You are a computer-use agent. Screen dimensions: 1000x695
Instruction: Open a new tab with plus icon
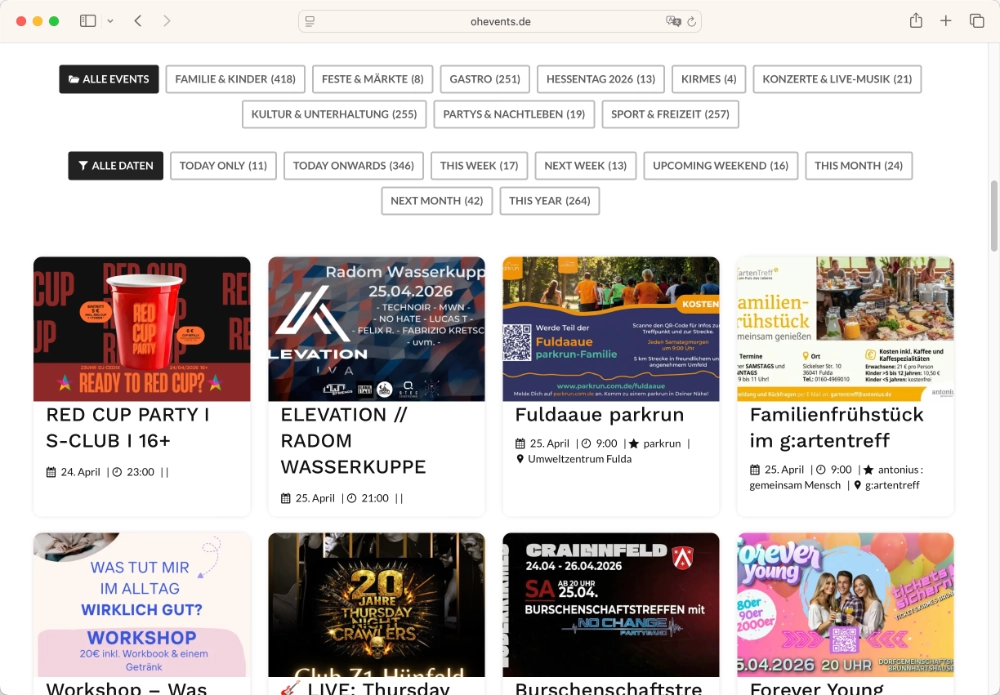point(946,21)
